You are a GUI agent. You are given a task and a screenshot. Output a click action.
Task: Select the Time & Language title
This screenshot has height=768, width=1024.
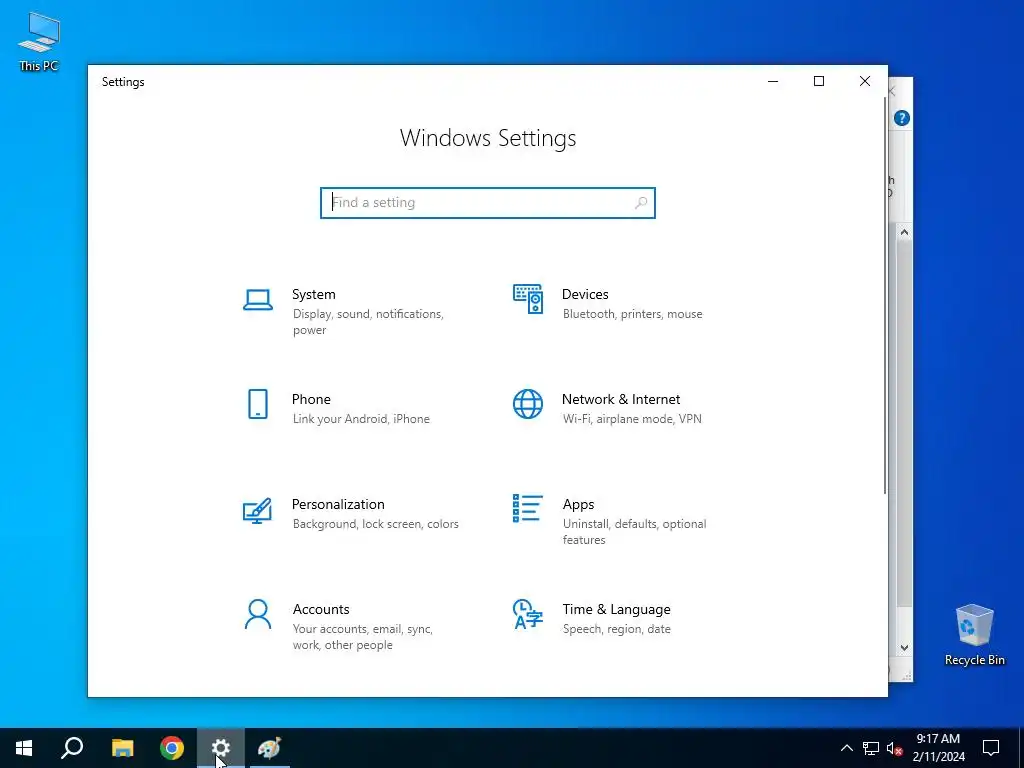[x=616, y=609]
